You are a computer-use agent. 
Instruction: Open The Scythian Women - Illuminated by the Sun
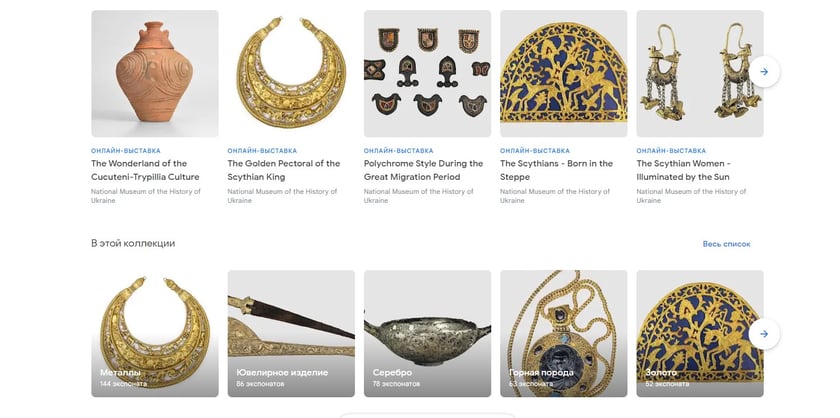click(684, 170)
